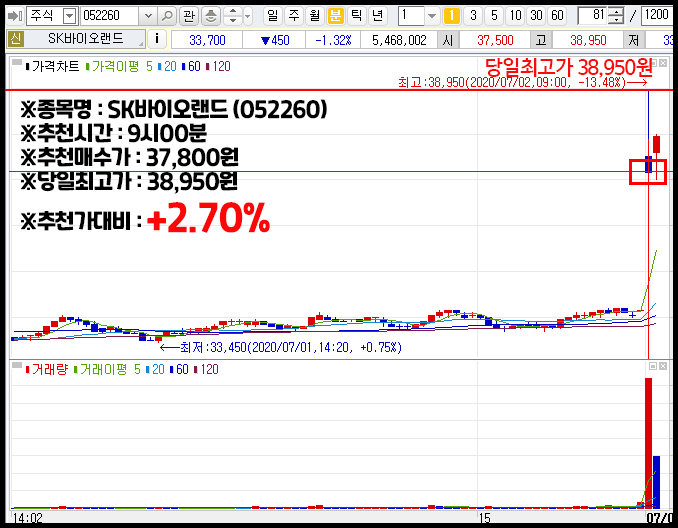Screen dimensions: 678x528
Task: Click the 14:02 time axis label
Action: [28, 518]
